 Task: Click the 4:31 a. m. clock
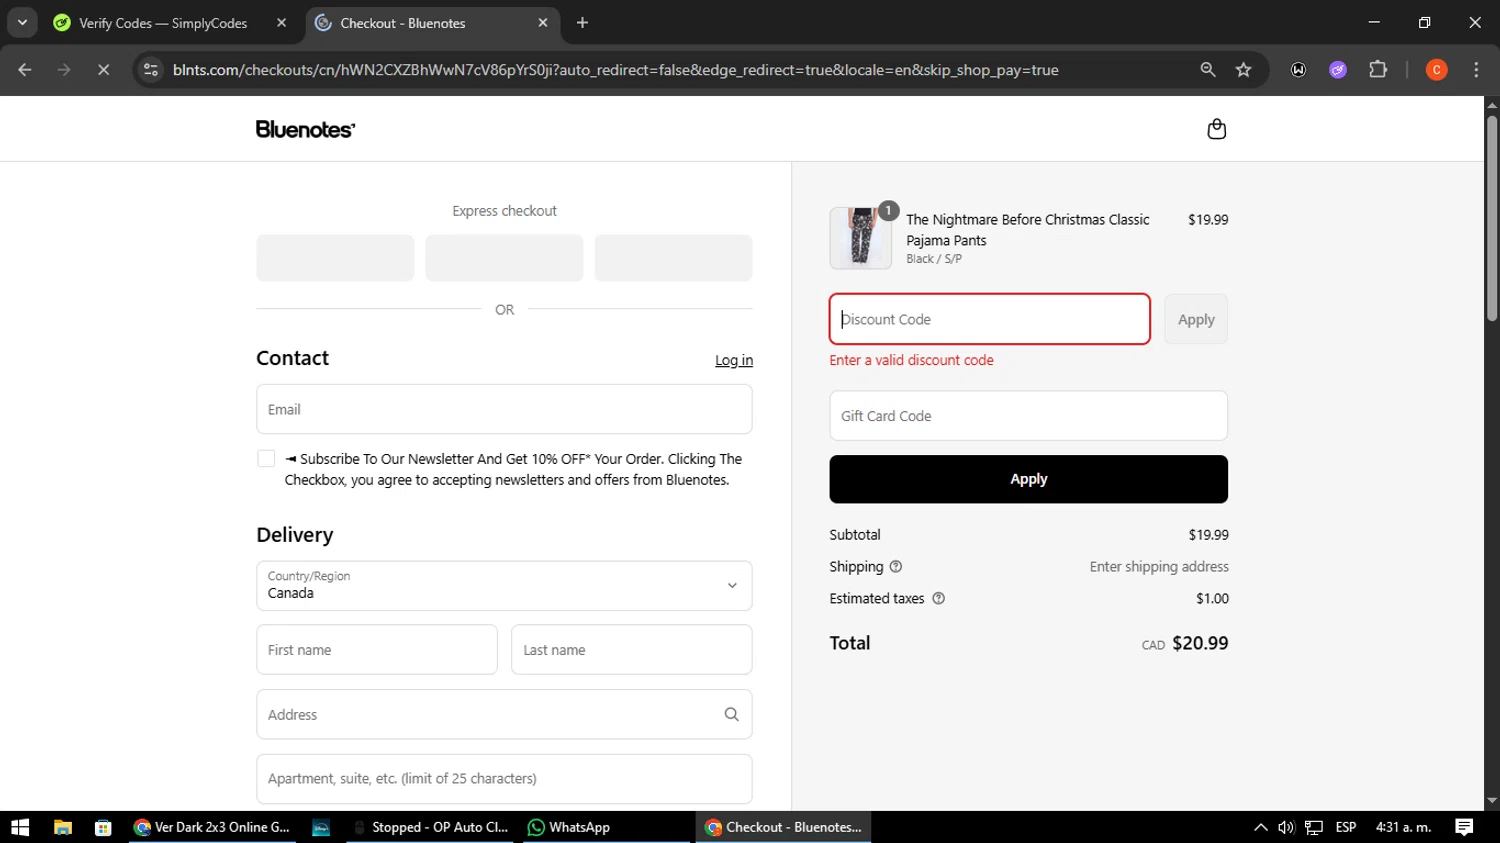click(x=1403, y=827)
